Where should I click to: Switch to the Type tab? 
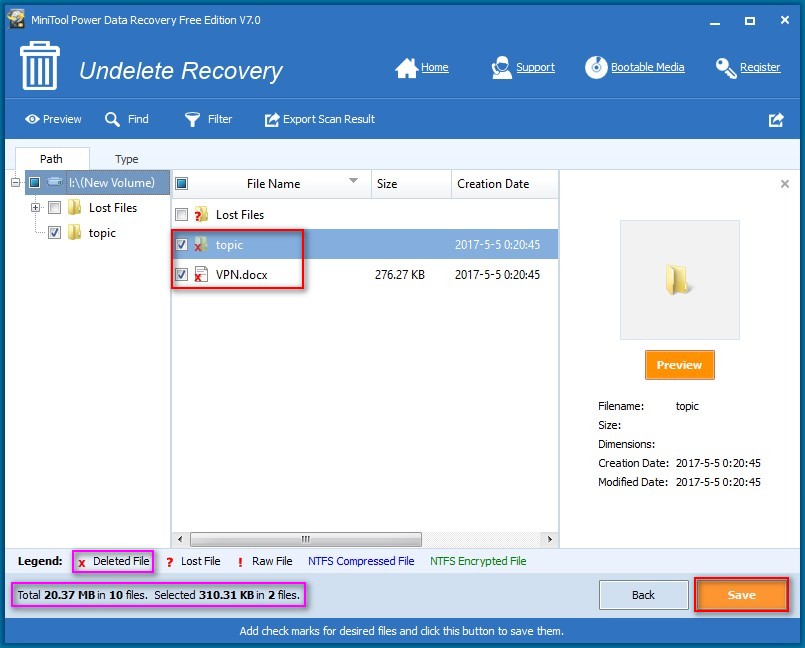pos(126,159)
